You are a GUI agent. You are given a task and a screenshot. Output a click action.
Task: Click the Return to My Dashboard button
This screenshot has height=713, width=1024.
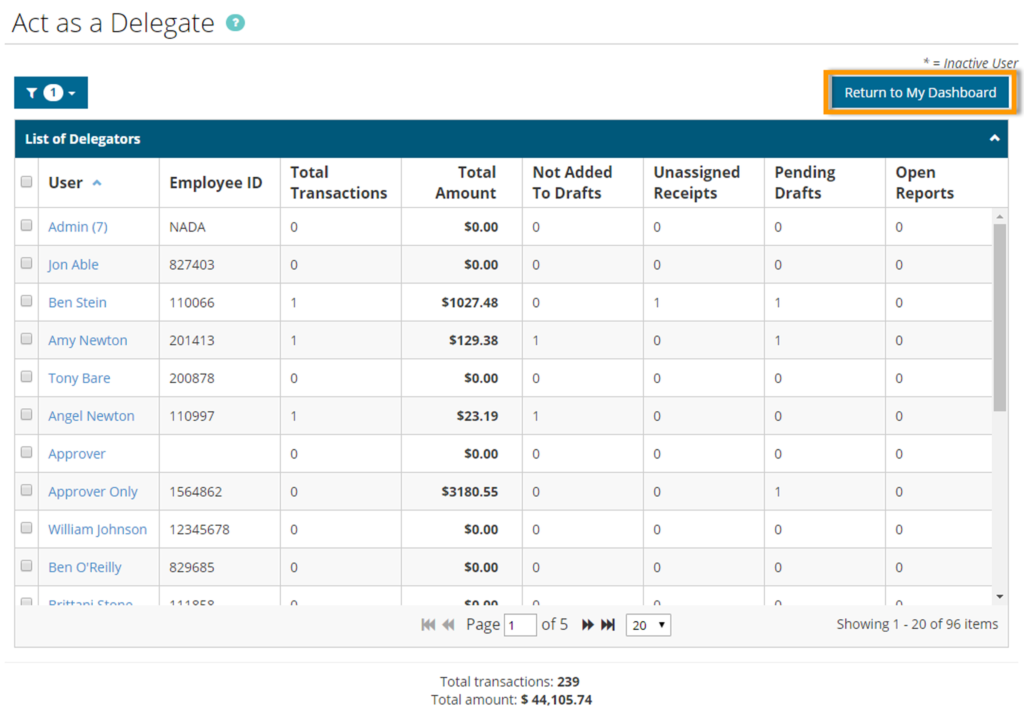point(919,92)
